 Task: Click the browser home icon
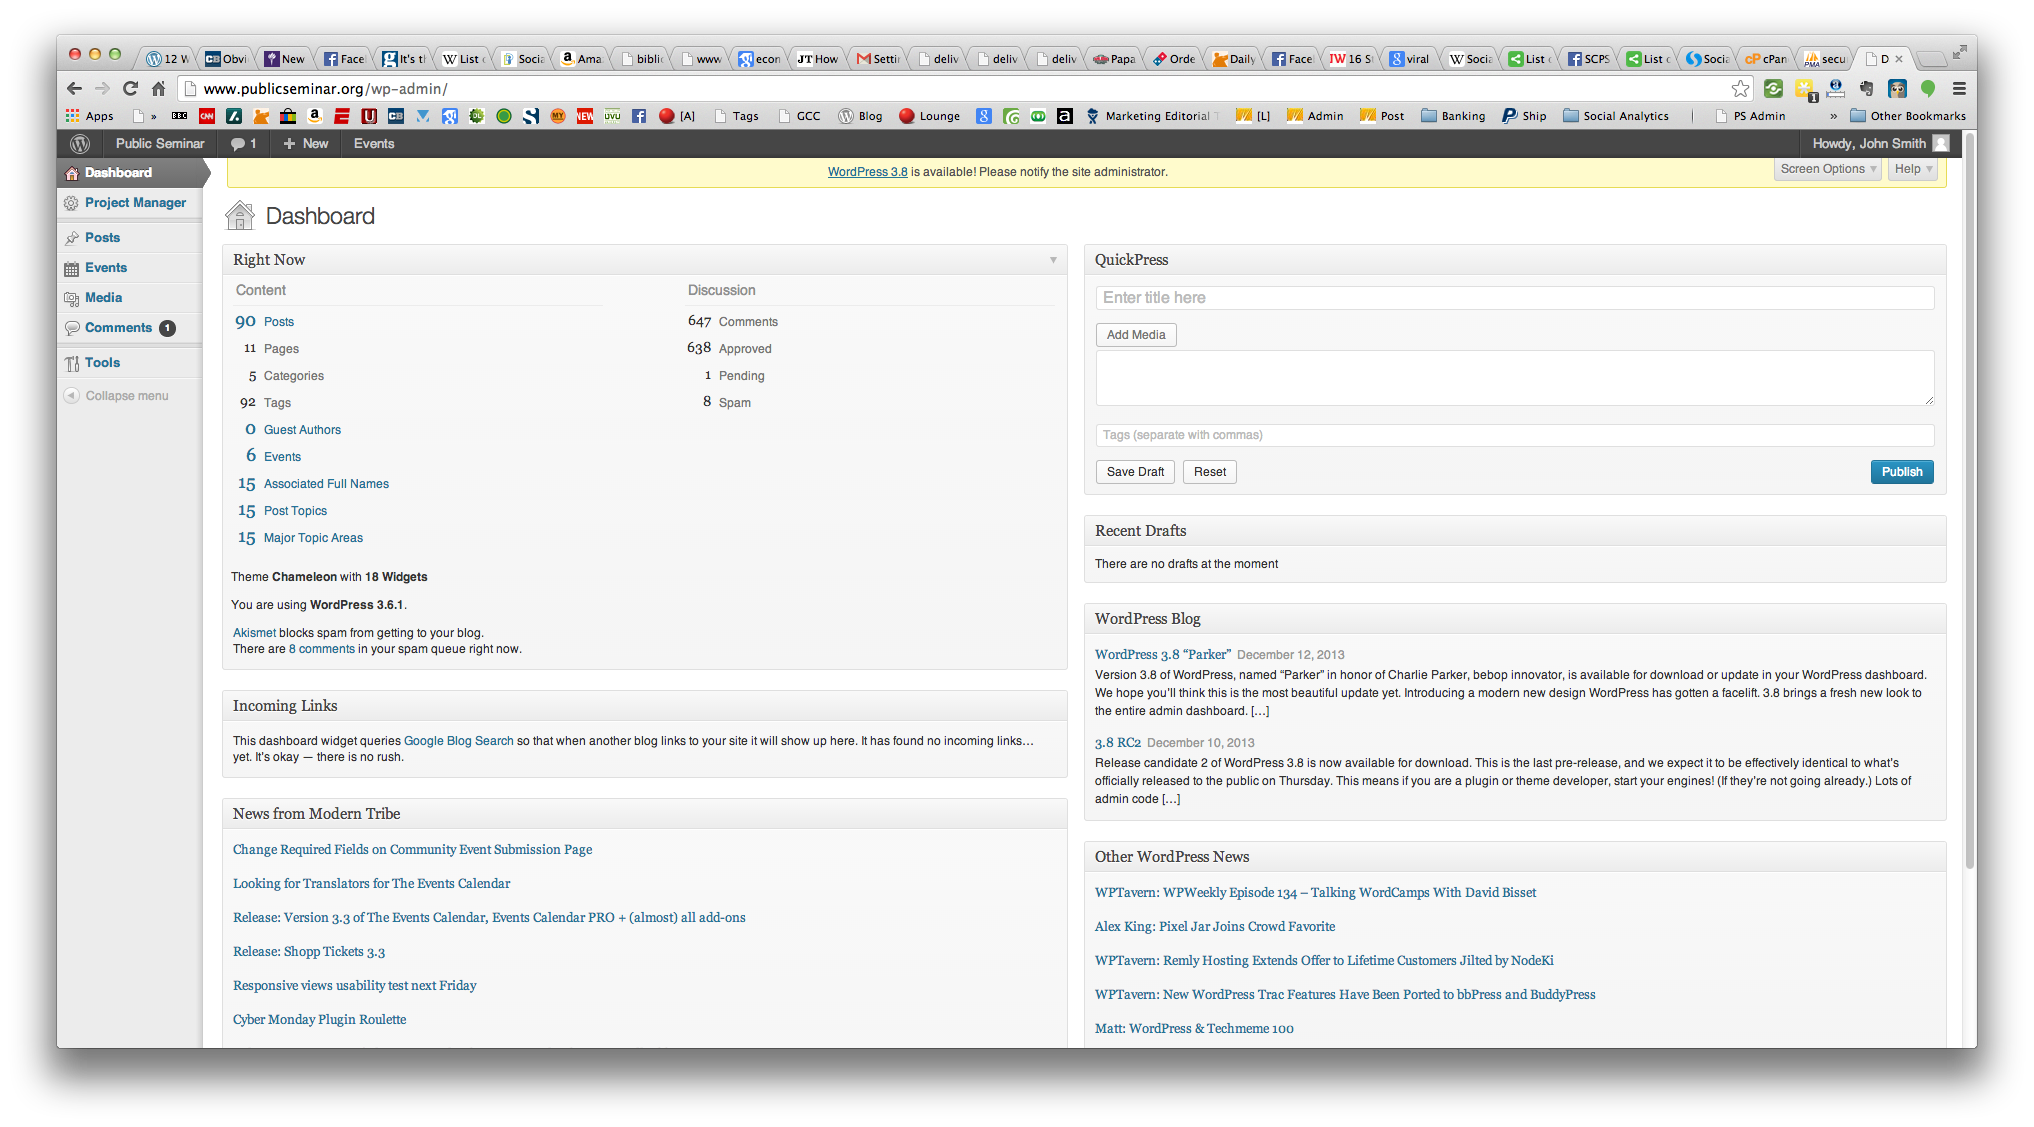158,89
